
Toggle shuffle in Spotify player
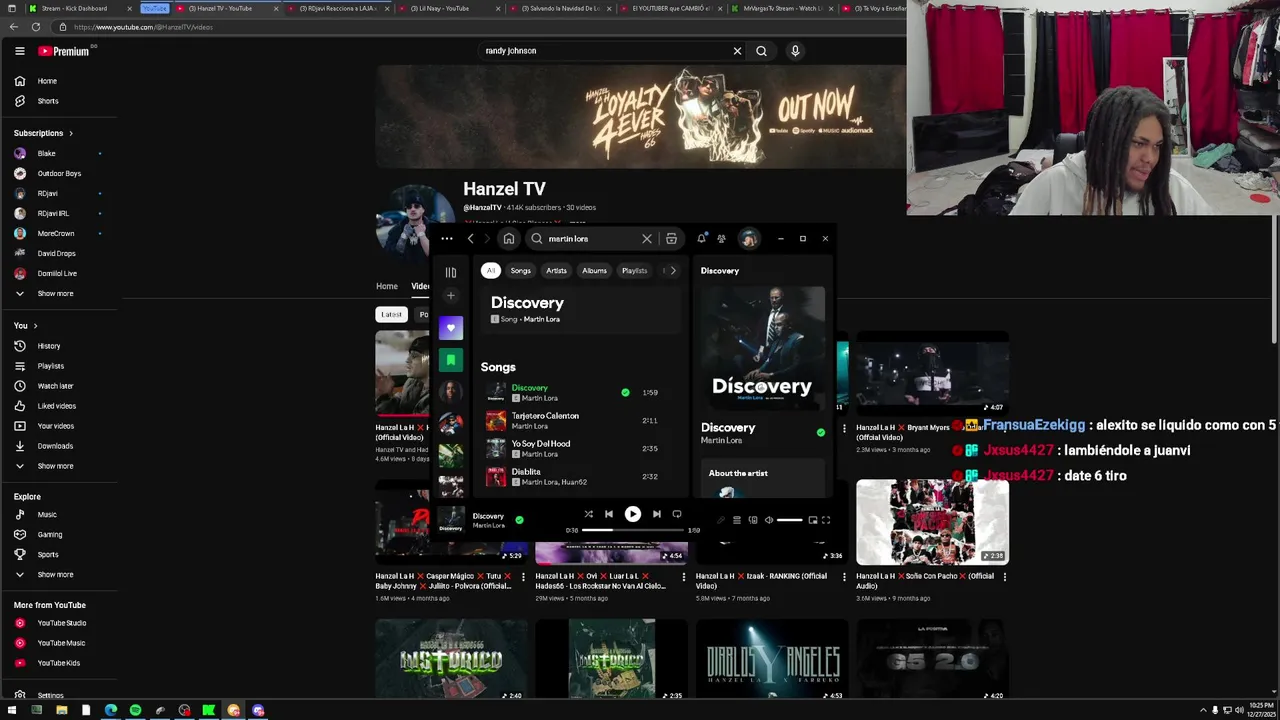click(x=588, y=514)
